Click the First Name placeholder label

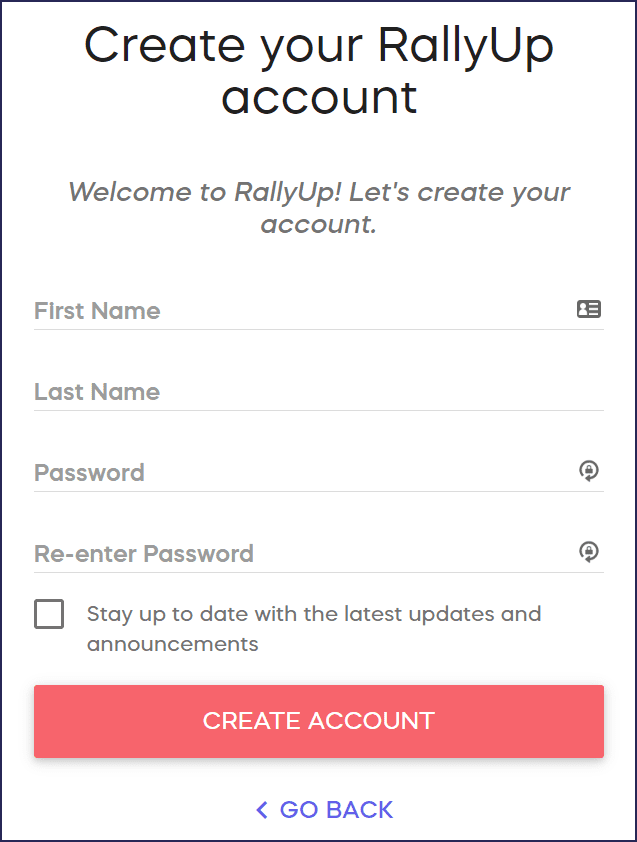pos(97,311)
